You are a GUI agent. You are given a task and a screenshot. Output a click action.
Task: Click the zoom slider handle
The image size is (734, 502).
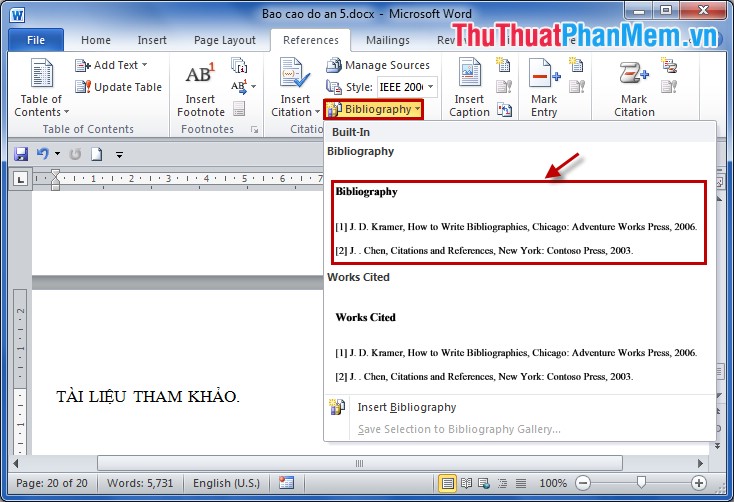point(641,482)
